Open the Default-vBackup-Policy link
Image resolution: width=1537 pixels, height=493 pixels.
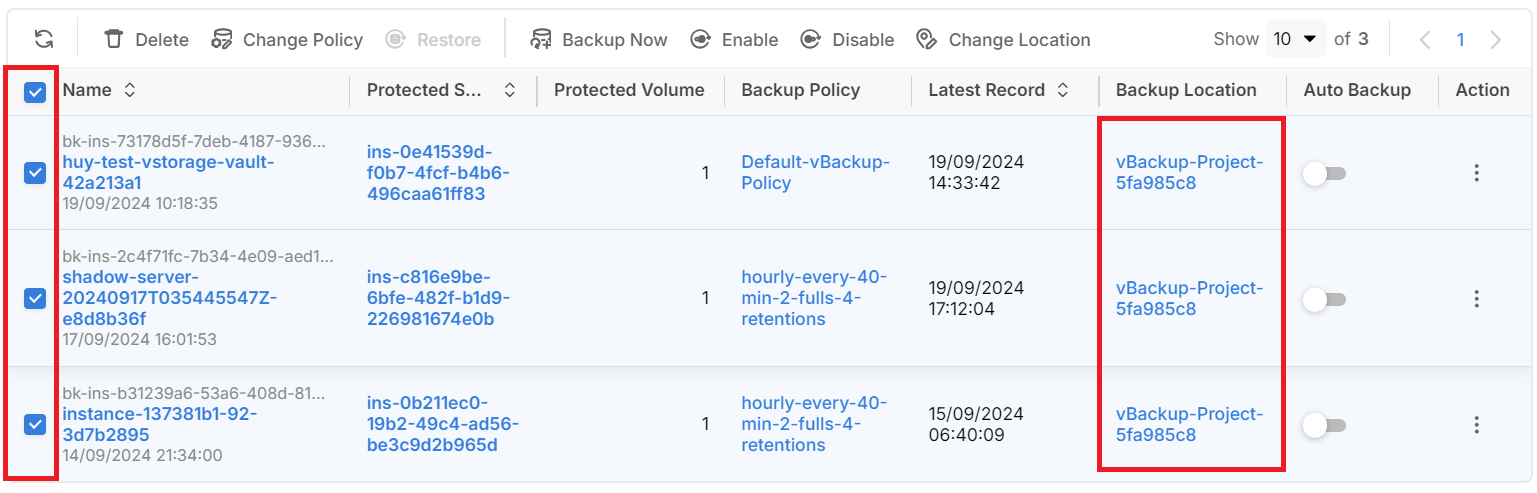tap(815, 172)
